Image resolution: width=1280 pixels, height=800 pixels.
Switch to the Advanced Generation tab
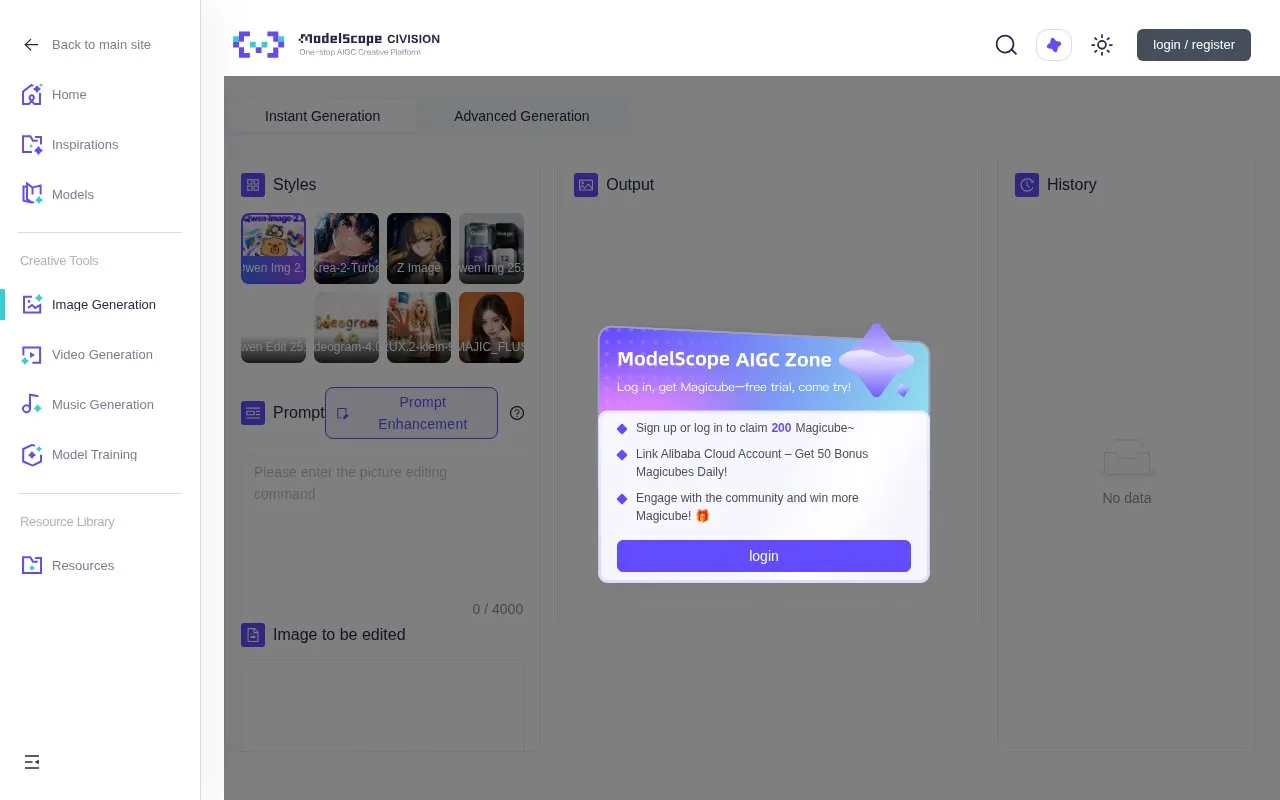coord(522,116)
